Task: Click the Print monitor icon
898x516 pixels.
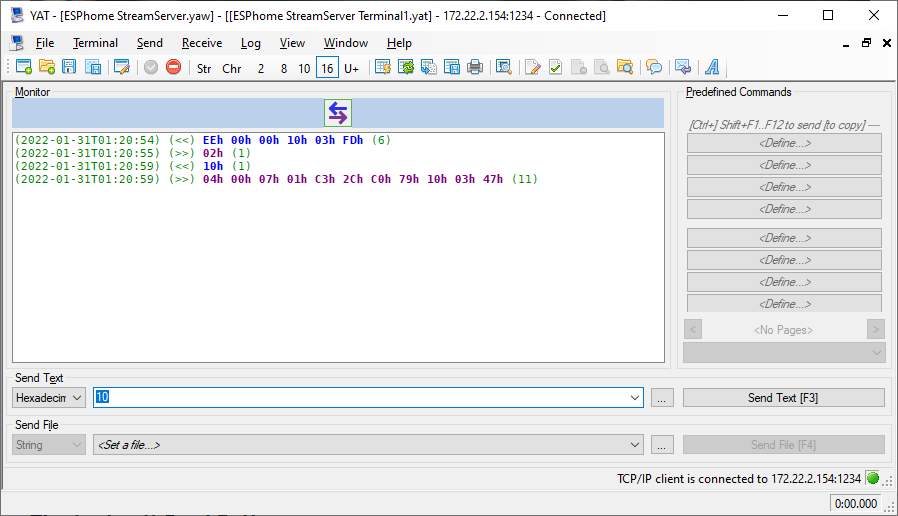Action: click(475, 68)
